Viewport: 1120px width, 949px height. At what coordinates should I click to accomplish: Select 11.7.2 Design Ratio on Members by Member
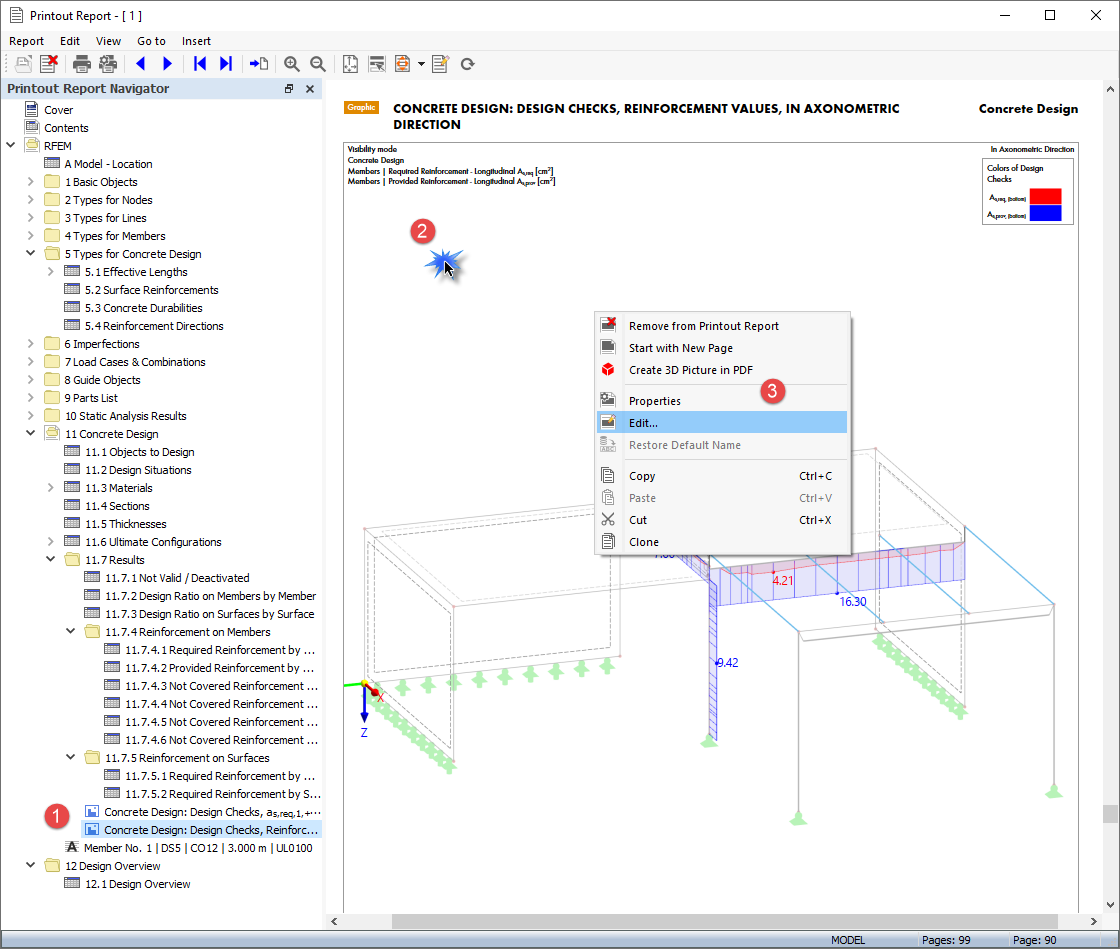tap(210, 596)
